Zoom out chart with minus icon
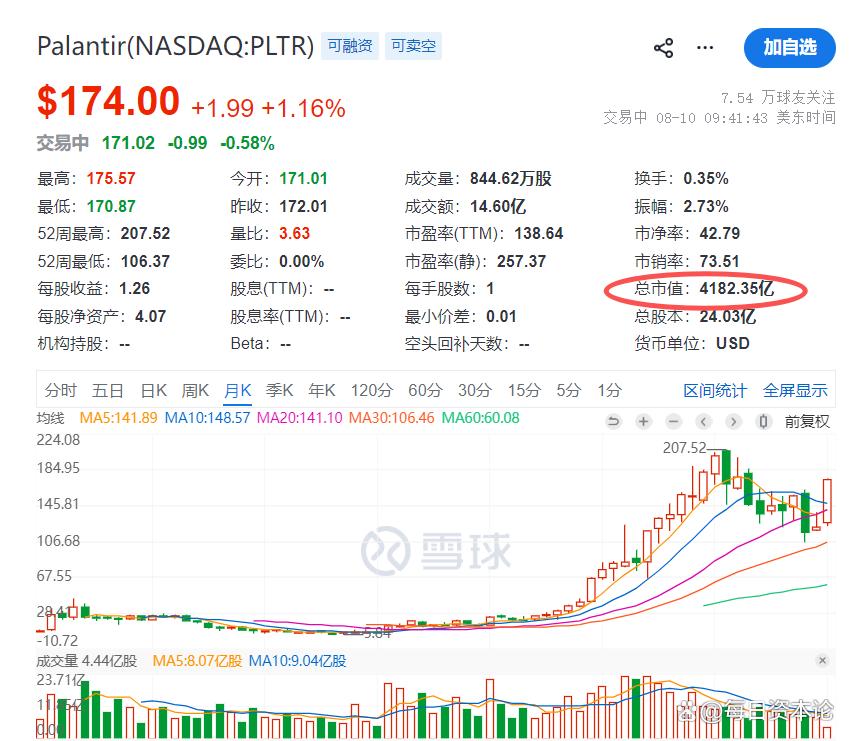 (x=674, y=421)
